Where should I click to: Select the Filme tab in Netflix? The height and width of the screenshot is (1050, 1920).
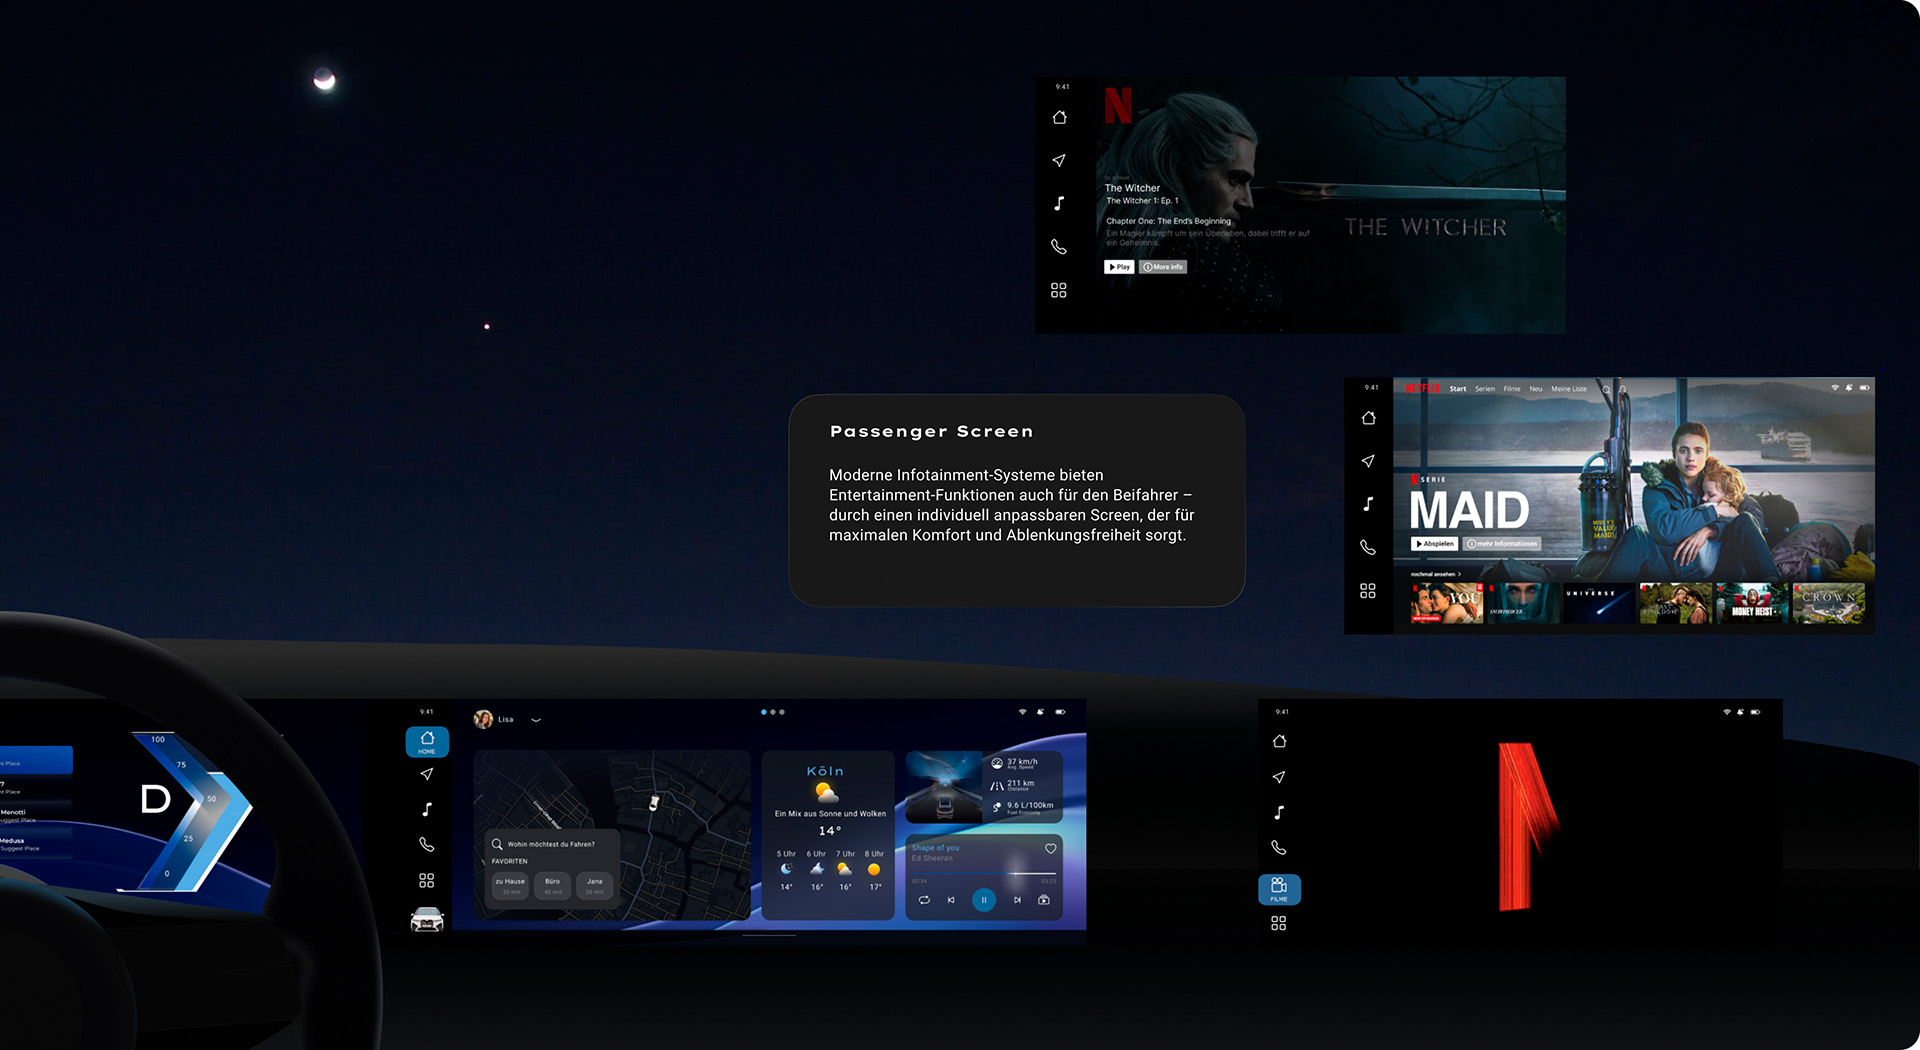coord(1512,389)
